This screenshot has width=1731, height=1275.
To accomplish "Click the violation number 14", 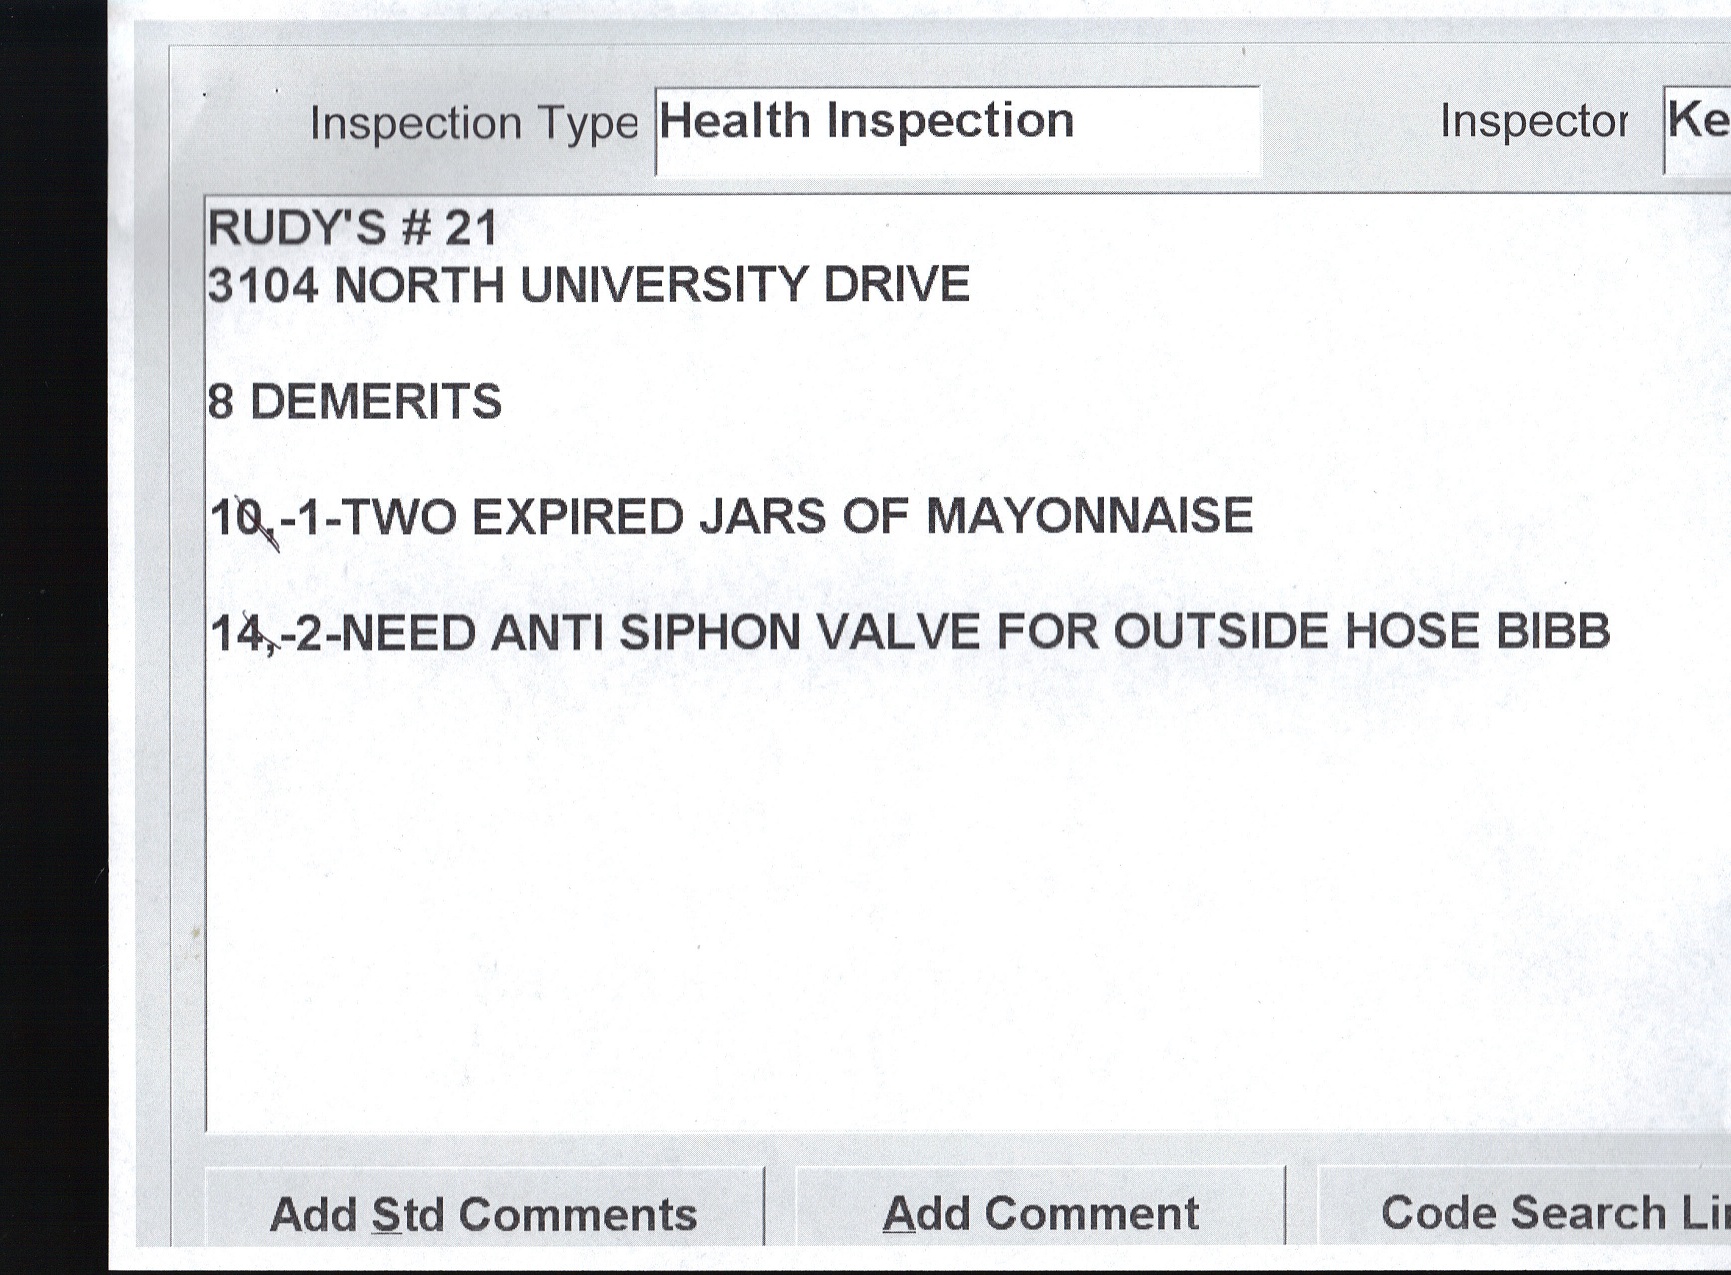I will click(x=237, y=634).
